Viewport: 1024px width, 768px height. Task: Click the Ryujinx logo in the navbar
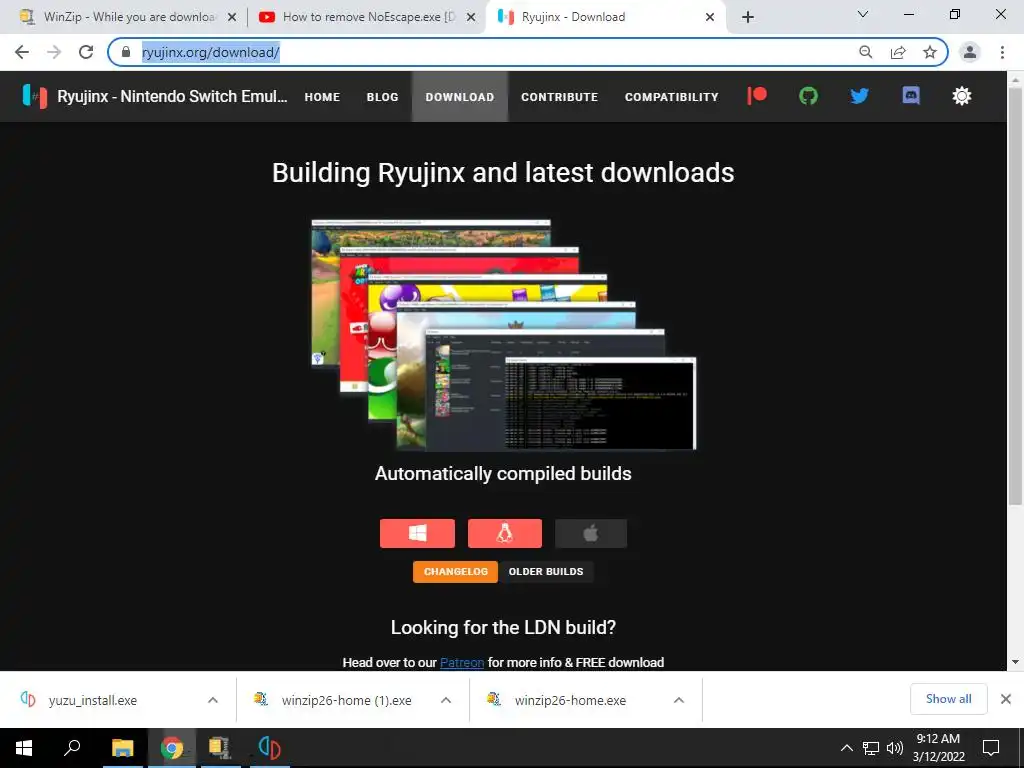pos(35,96)
